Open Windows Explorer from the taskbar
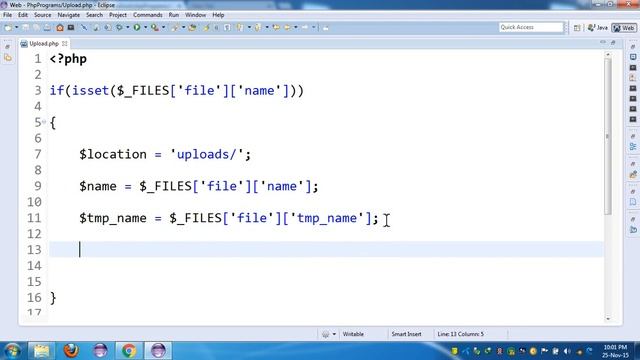640x360 pixels. [x=41, y=351]
